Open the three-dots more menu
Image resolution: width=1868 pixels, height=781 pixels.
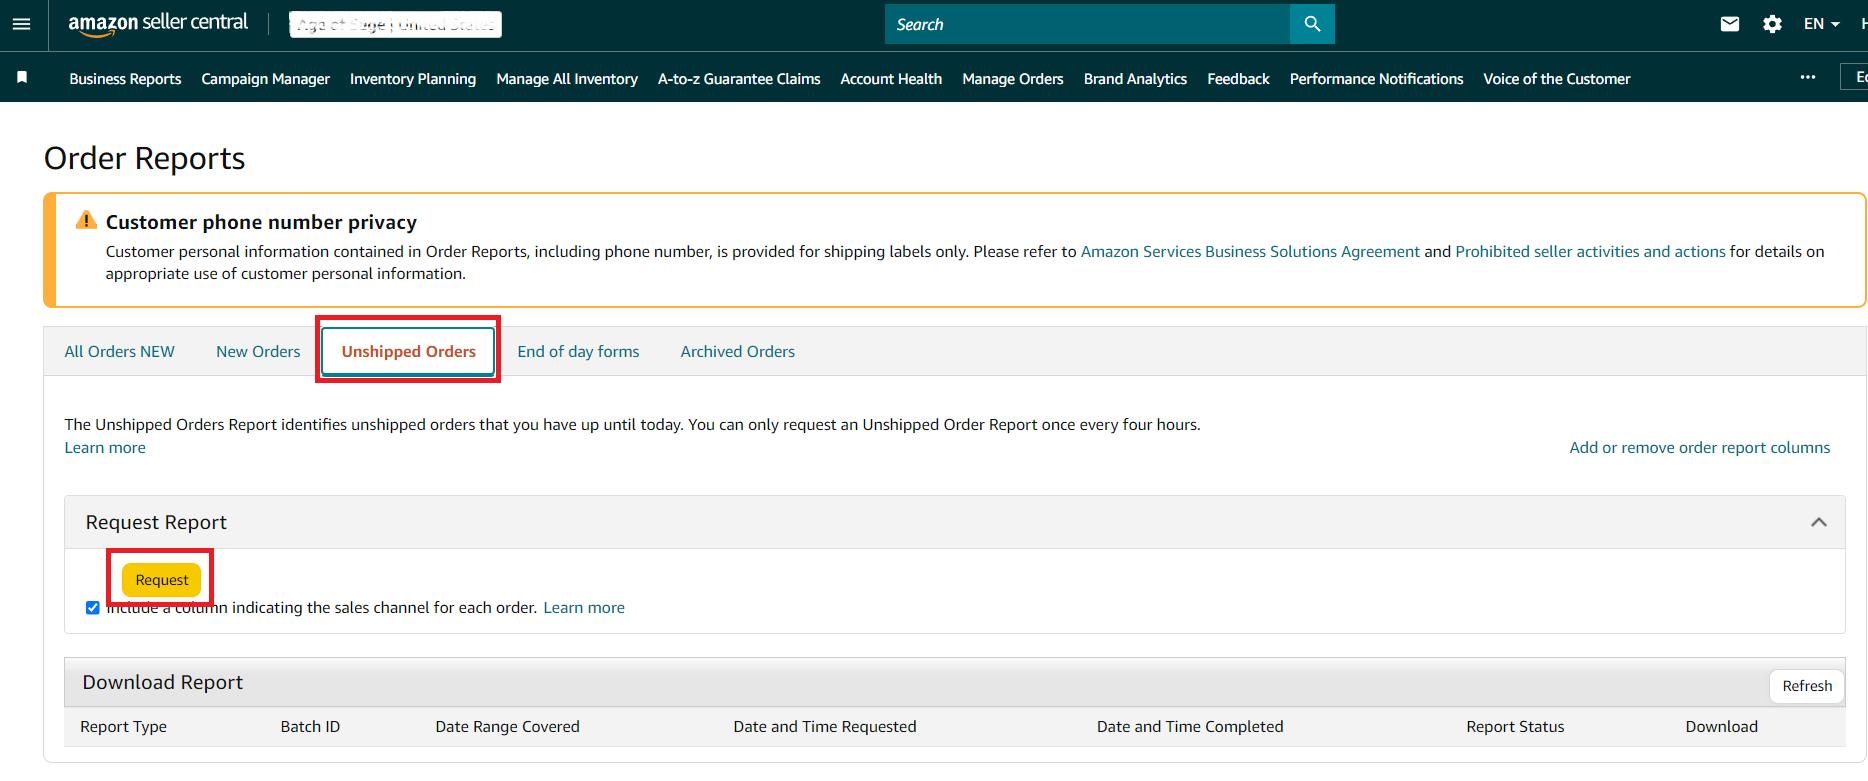1808,77
